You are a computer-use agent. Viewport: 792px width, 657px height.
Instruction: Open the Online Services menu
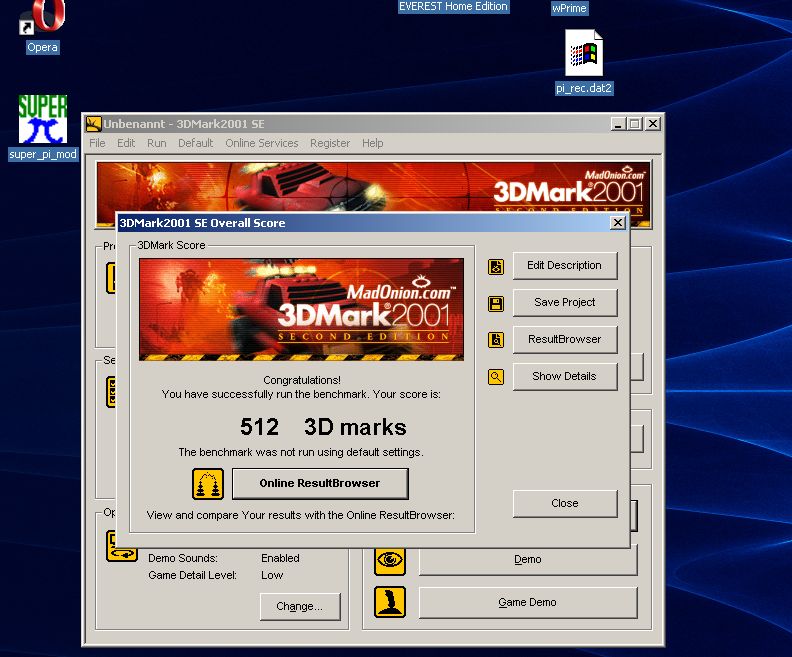262,143
